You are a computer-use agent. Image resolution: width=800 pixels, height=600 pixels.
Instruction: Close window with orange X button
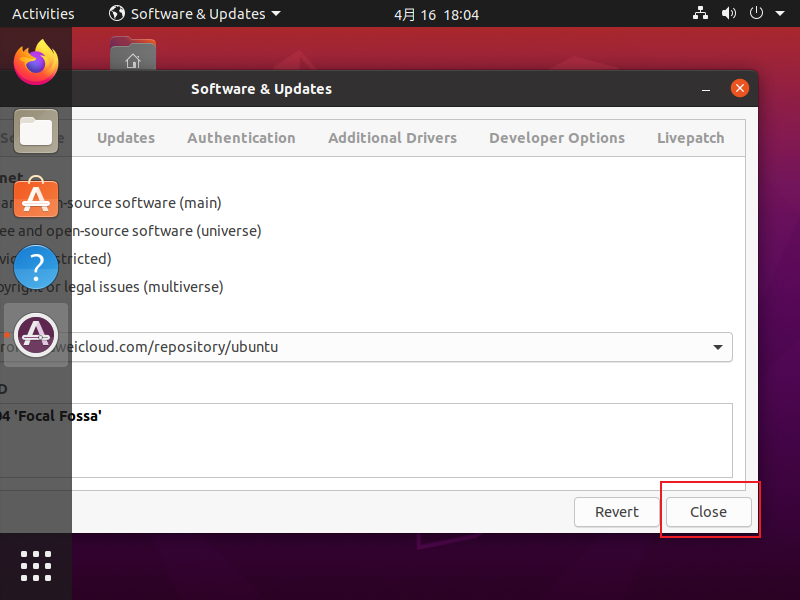pos(739,88)
